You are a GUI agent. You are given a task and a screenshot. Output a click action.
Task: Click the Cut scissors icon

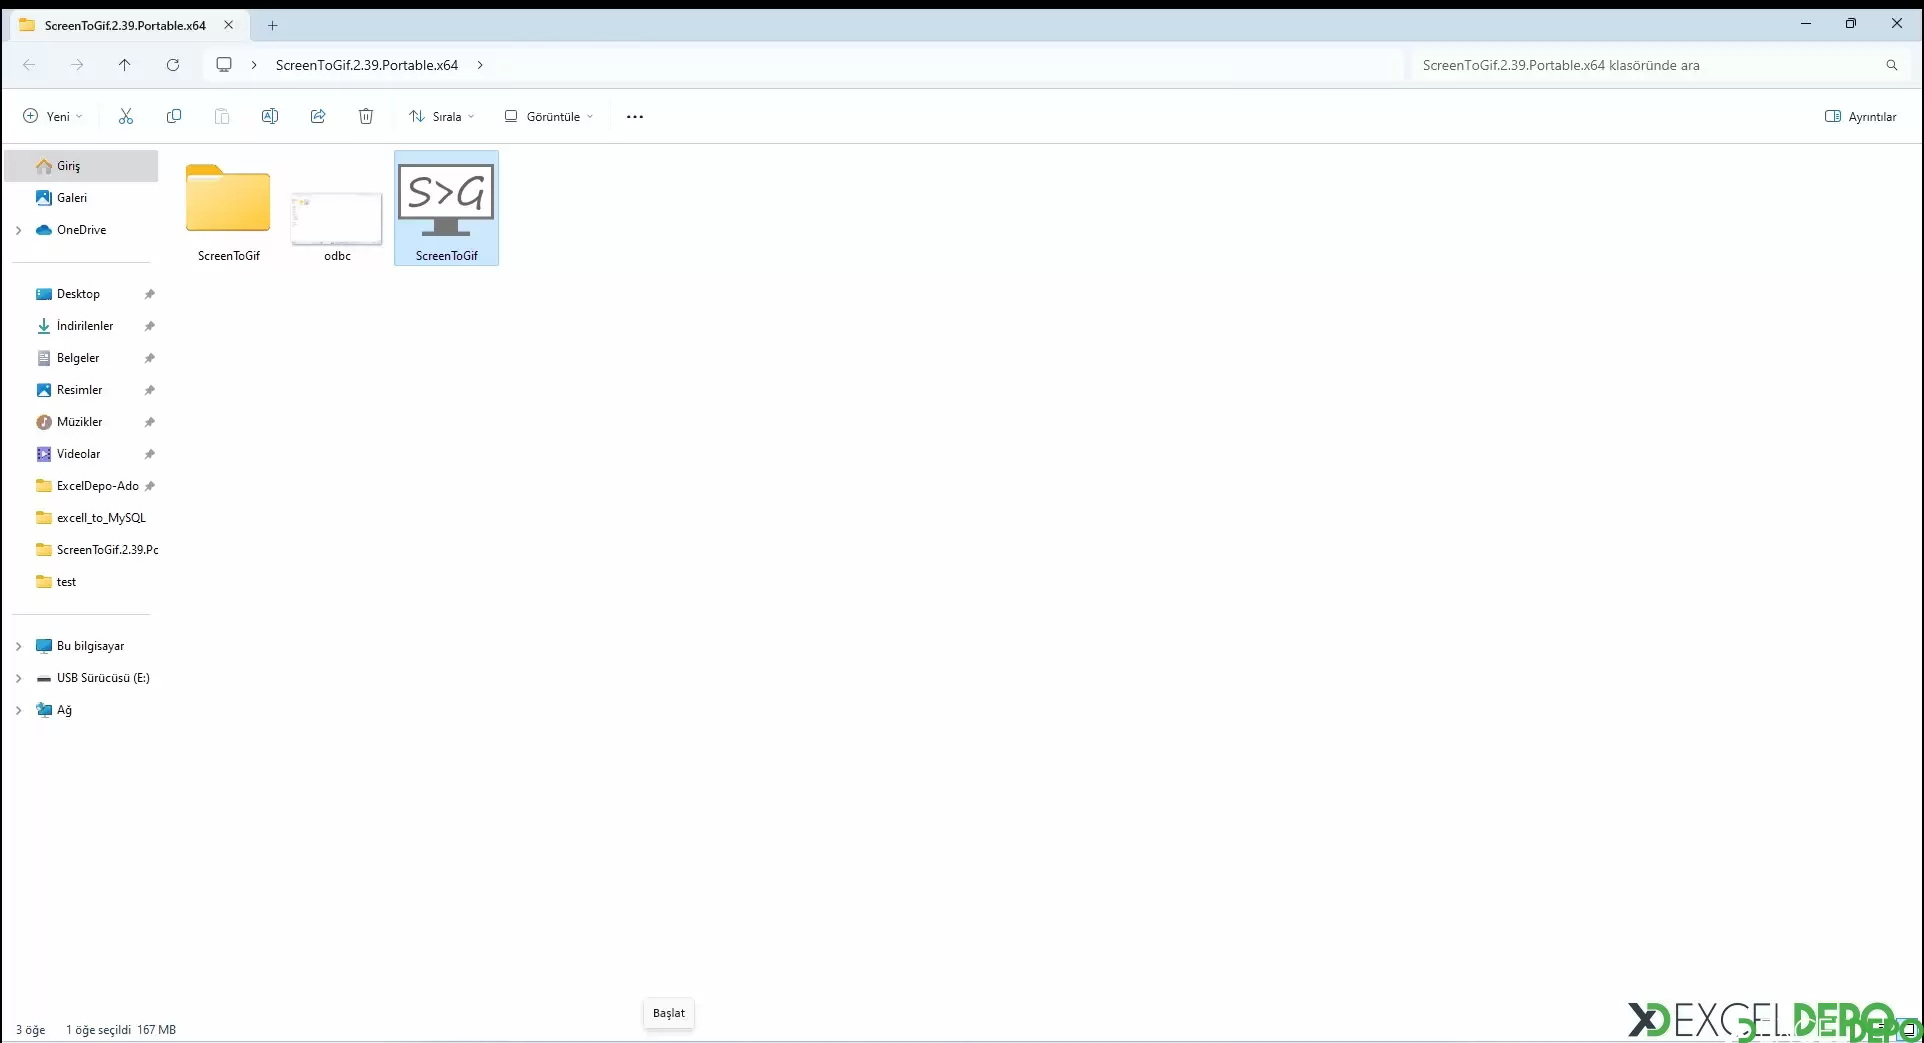pyautogui.click(x=126, y=117)
